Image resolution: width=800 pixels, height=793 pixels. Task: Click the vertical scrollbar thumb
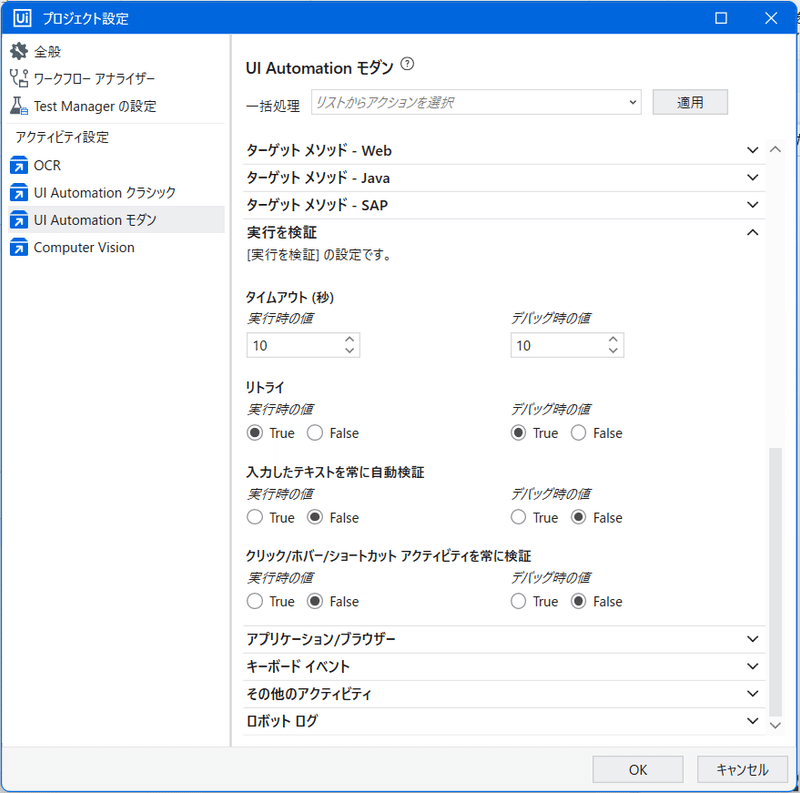[x=775, y=582]
